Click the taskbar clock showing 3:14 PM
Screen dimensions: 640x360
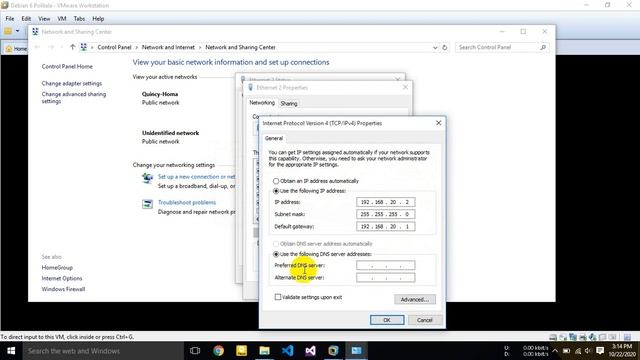622,351
